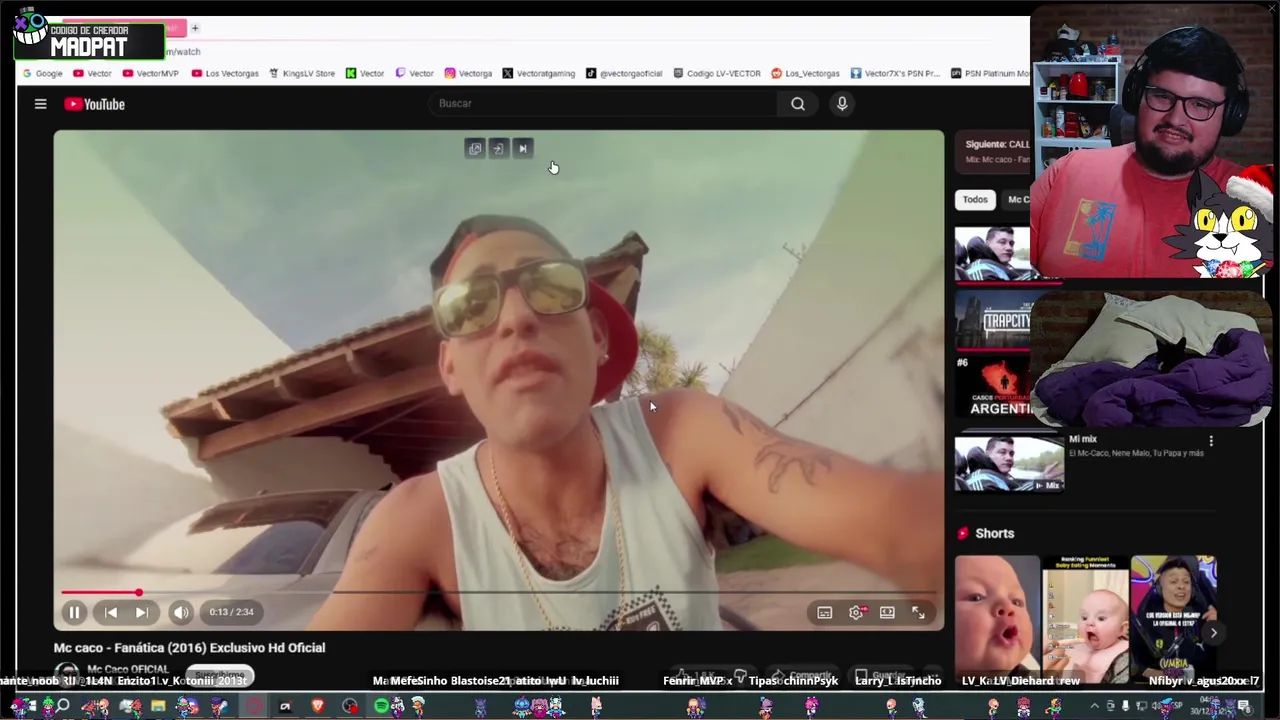Open Brave browser from the taskbar
This screenshot has width=1280, height=720.
(318, 707)
